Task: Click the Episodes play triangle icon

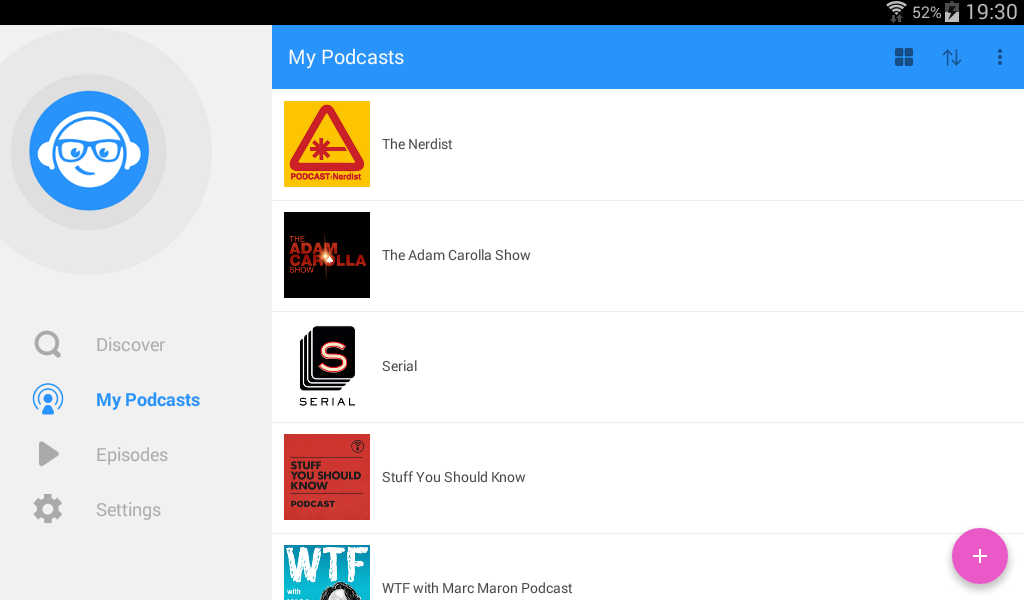Action: (48, 454)
